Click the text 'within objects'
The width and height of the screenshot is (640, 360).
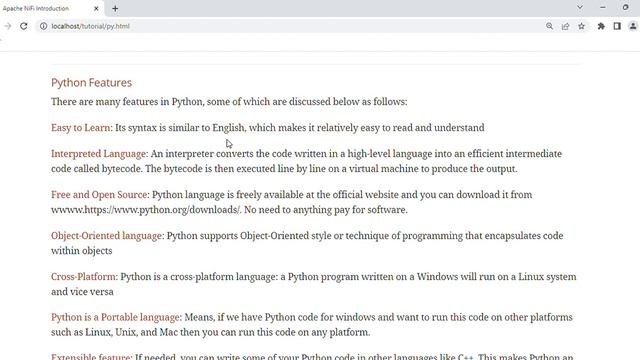pos(82,251)
